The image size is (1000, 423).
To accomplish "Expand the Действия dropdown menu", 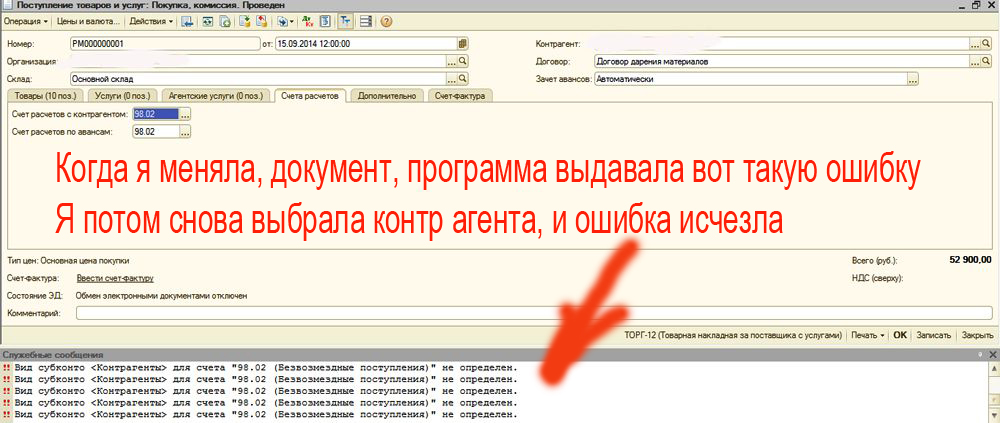I will point(151,21).
